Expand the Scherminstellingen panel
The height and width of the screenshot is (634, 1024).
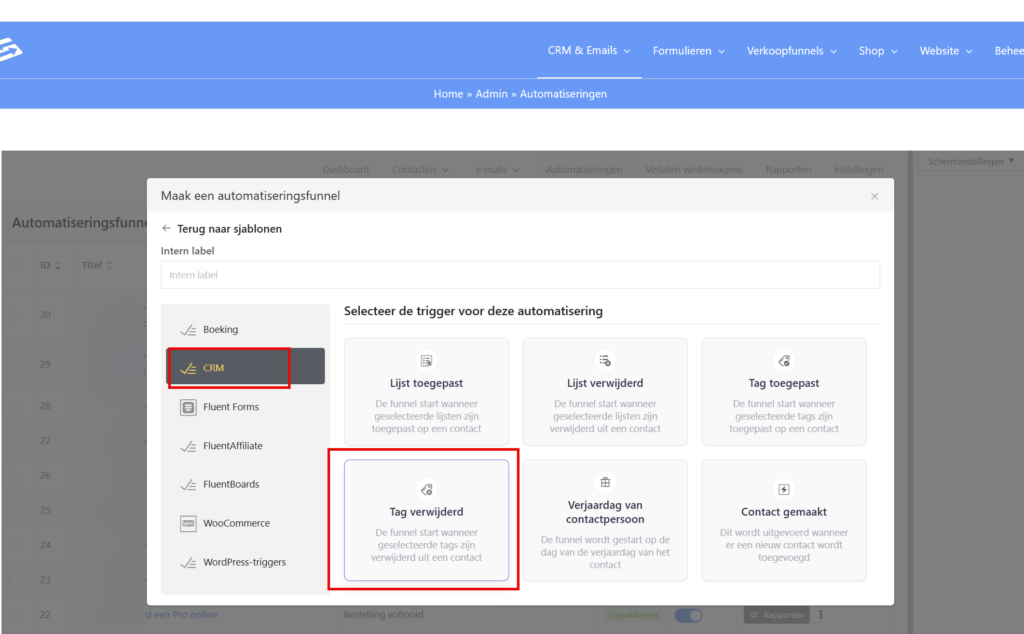point(970,161)
